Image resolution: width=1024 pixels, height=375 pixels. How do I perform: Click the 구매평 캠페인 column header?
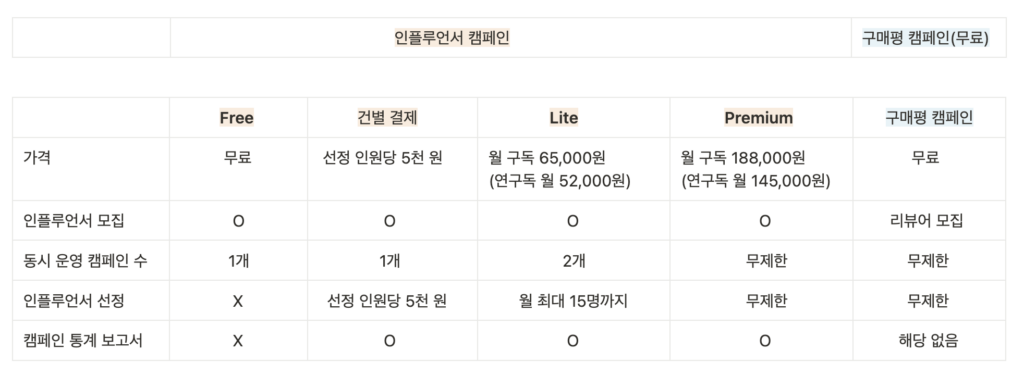pyautogui.click(x=929, y=118)
